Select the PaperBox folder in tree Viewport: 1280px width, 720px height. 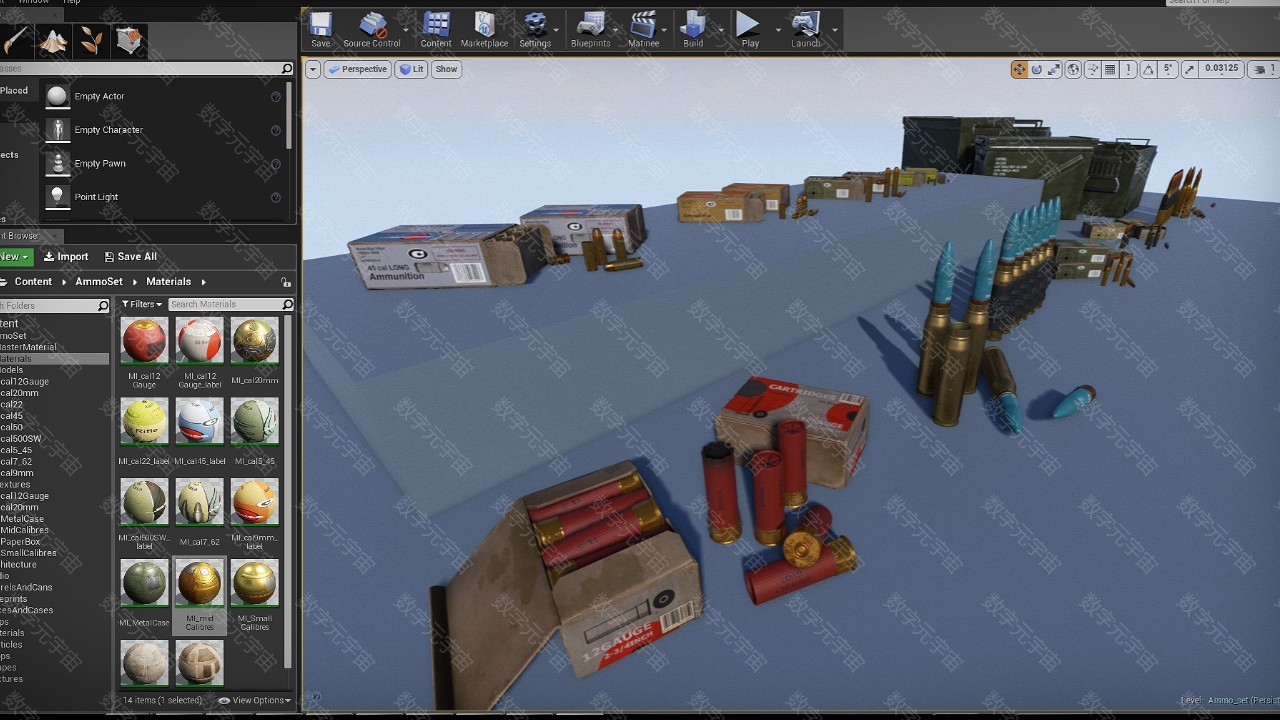coord(20,542)
